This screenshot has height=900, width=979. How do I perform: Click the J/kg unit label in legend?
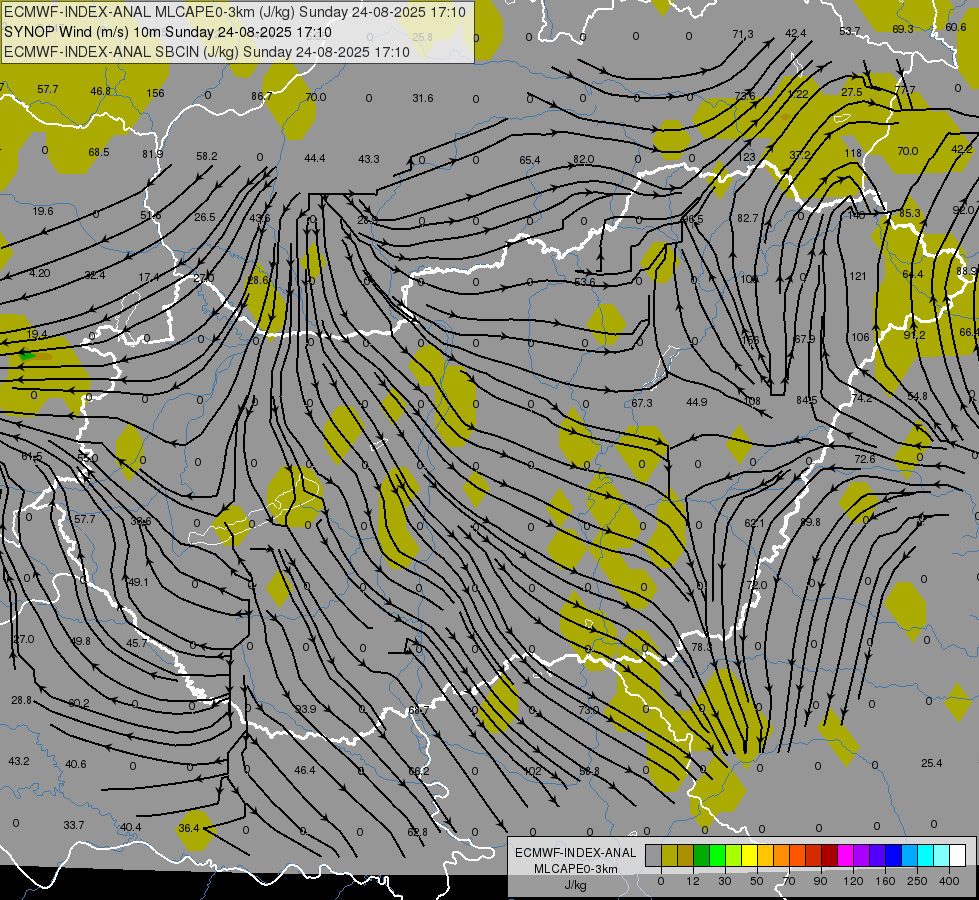pyautogui.click(x=576, y=885)
